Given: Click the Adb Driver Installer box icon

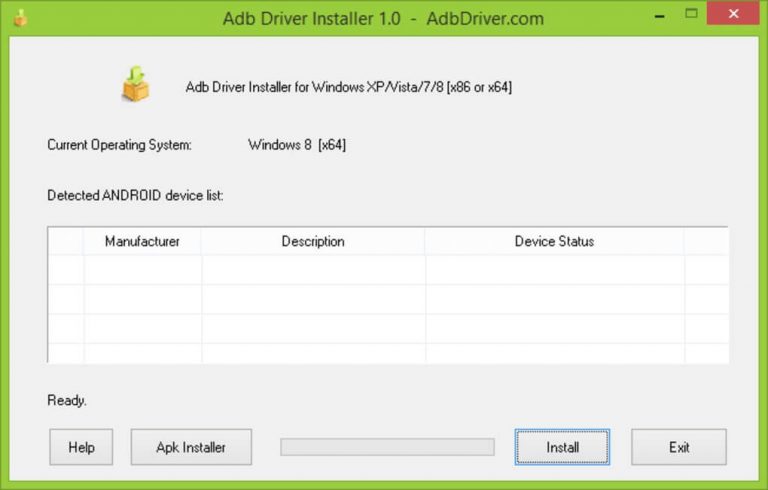Looking at the screenshot, I should point(136,85).
